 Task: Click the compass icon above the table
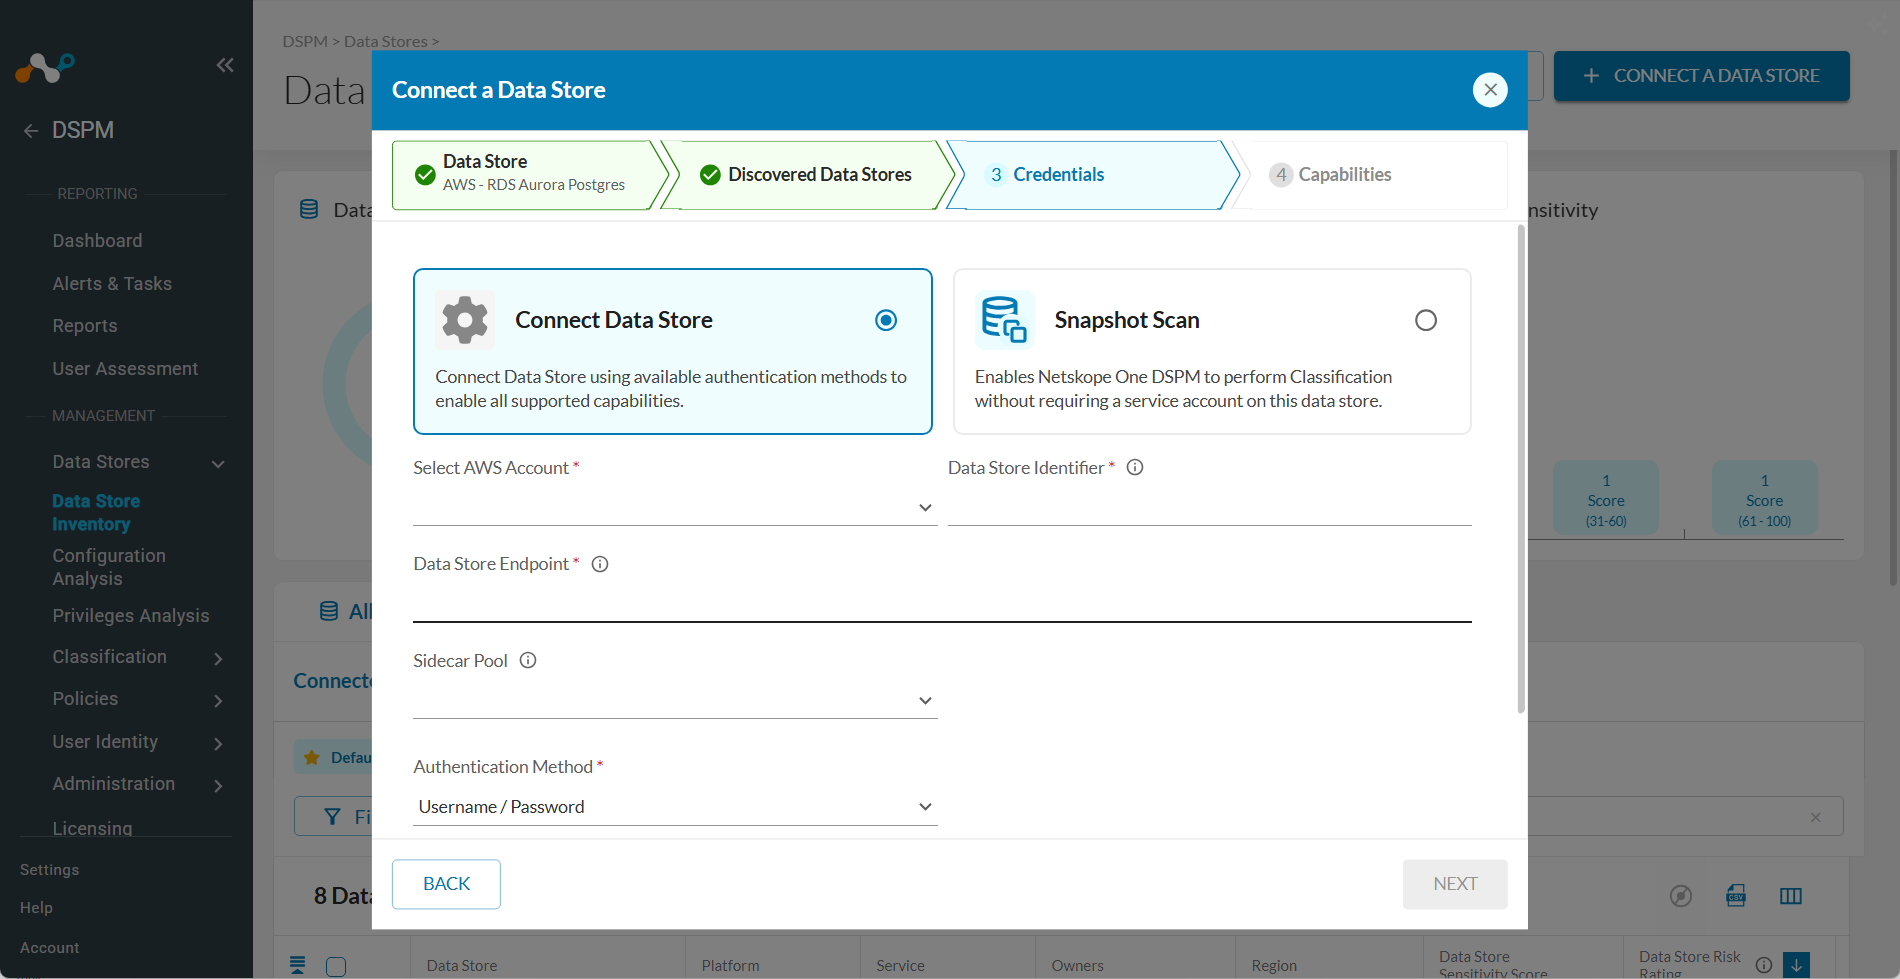click(x=1681, y=896)
